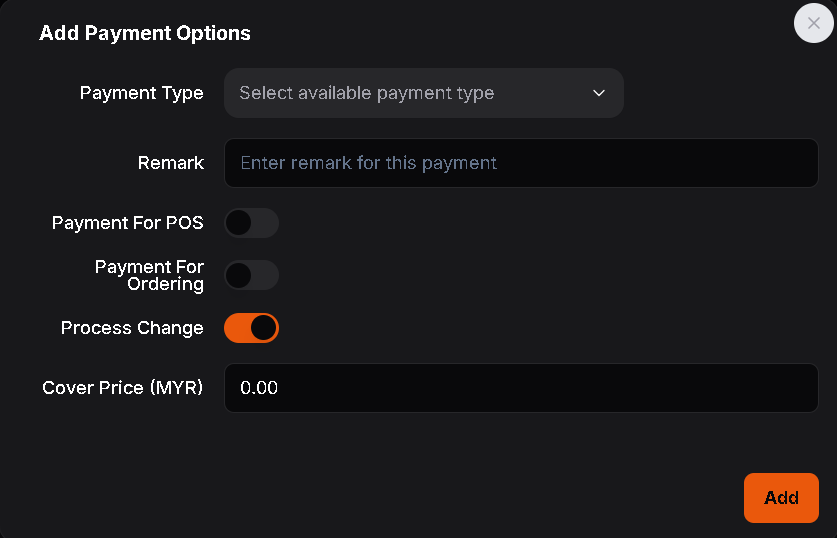Click the 'Remark' label text
Image resolution: width=837 pixels, height=538 pixels.
click(171, 163)
